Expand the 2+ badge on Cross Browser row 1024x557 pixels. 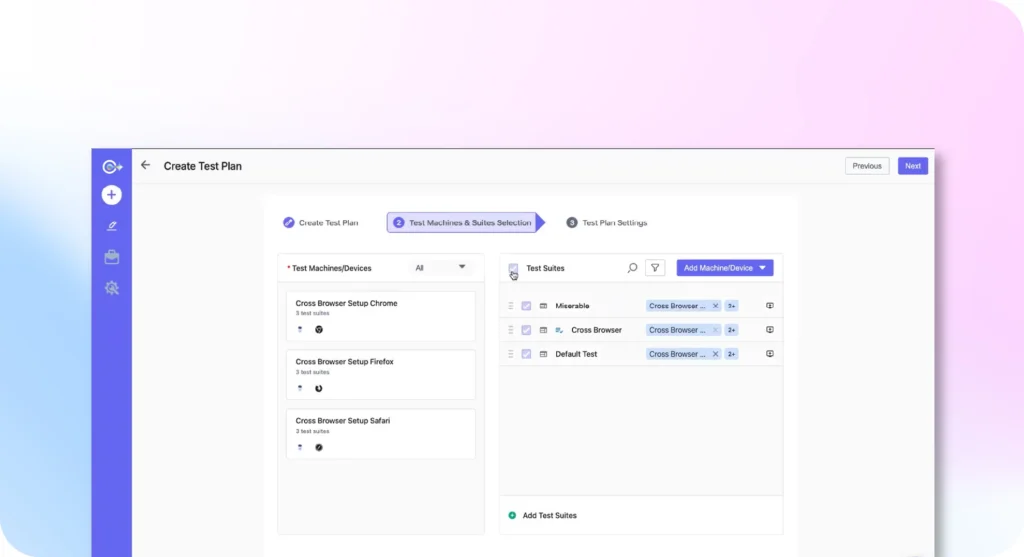[x=732, y=330]
